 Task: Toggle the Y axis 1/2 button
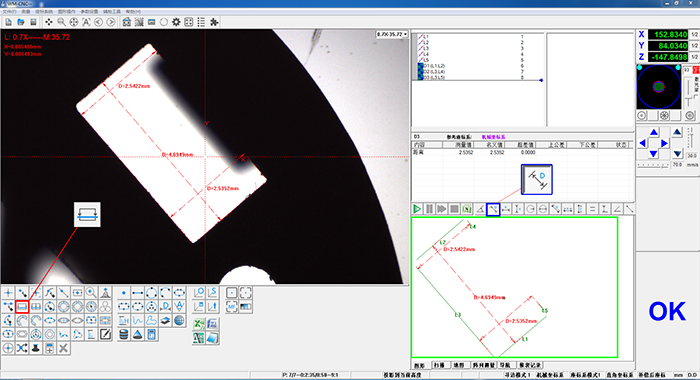pyautogui.click(x=695, y=46)
